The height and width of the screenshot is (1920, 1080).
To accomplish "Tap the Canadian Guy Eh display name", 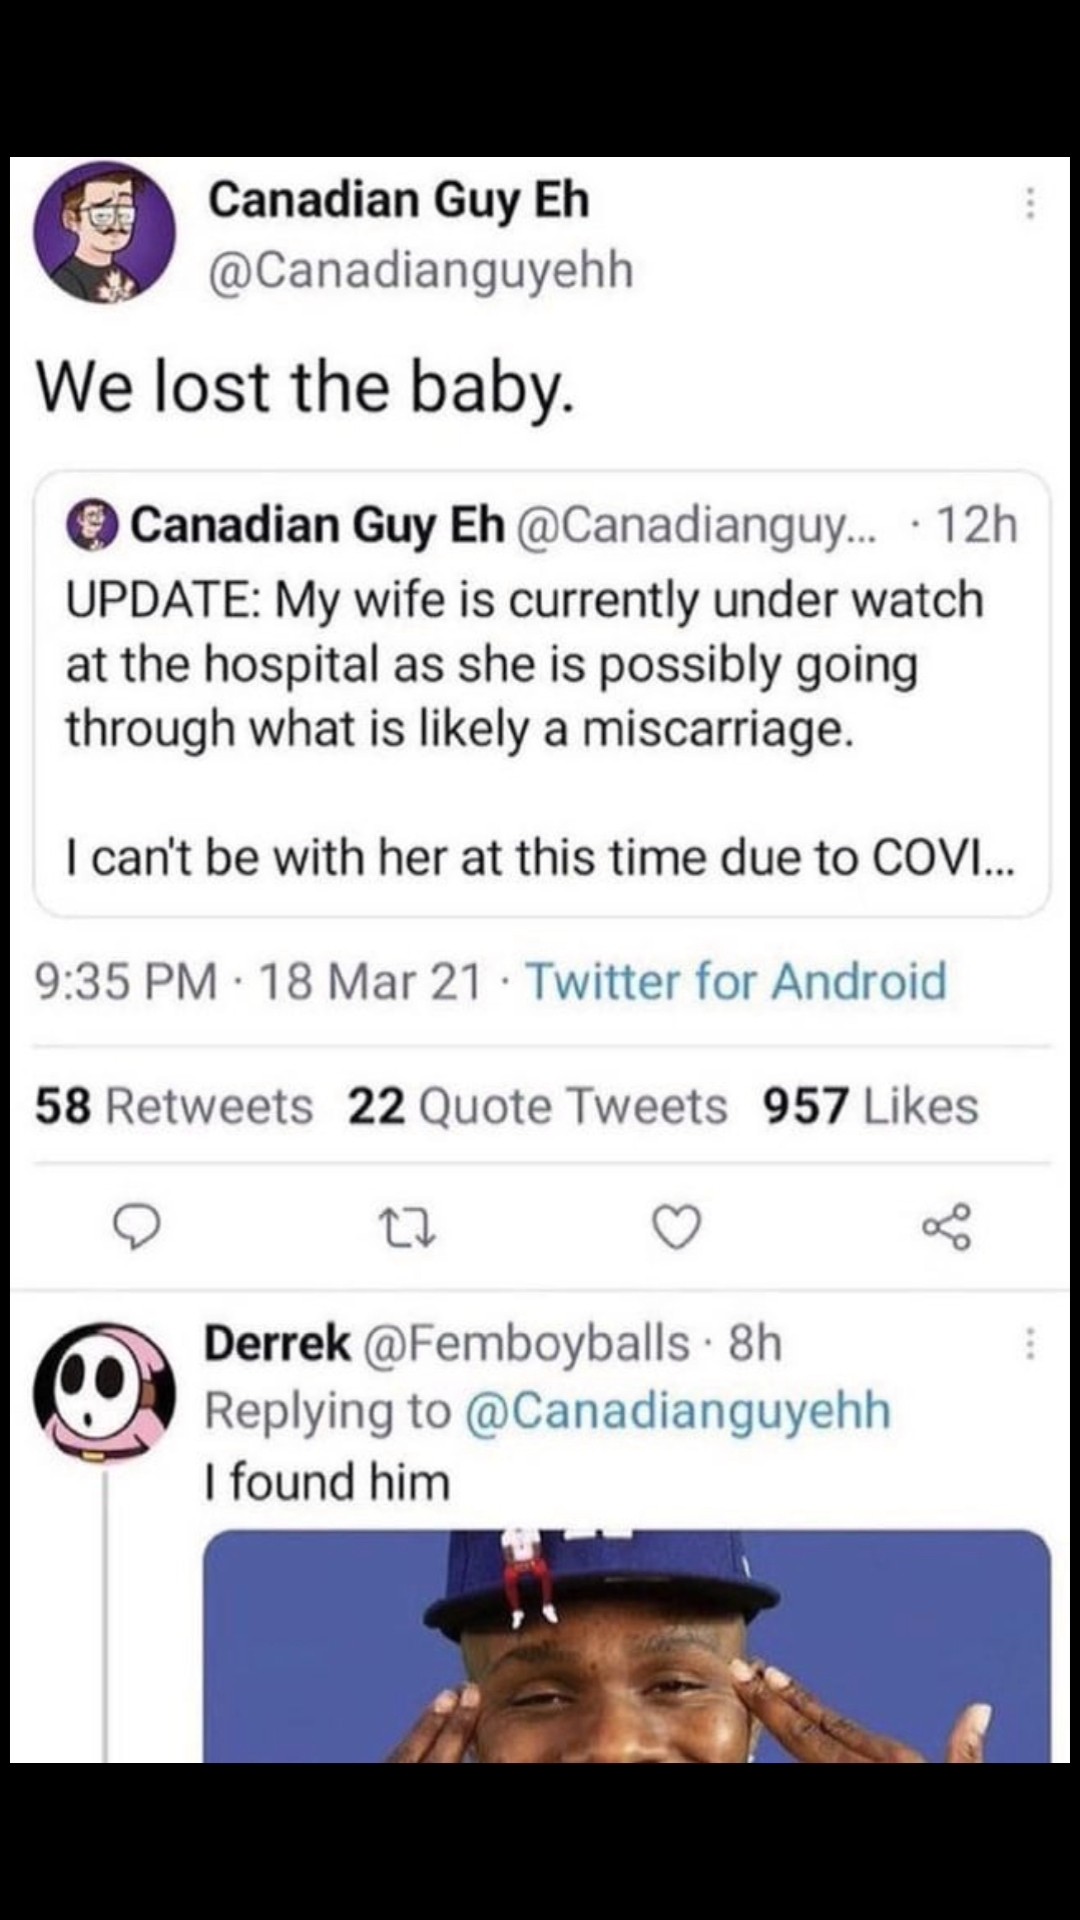I will [x=398, y=199].
